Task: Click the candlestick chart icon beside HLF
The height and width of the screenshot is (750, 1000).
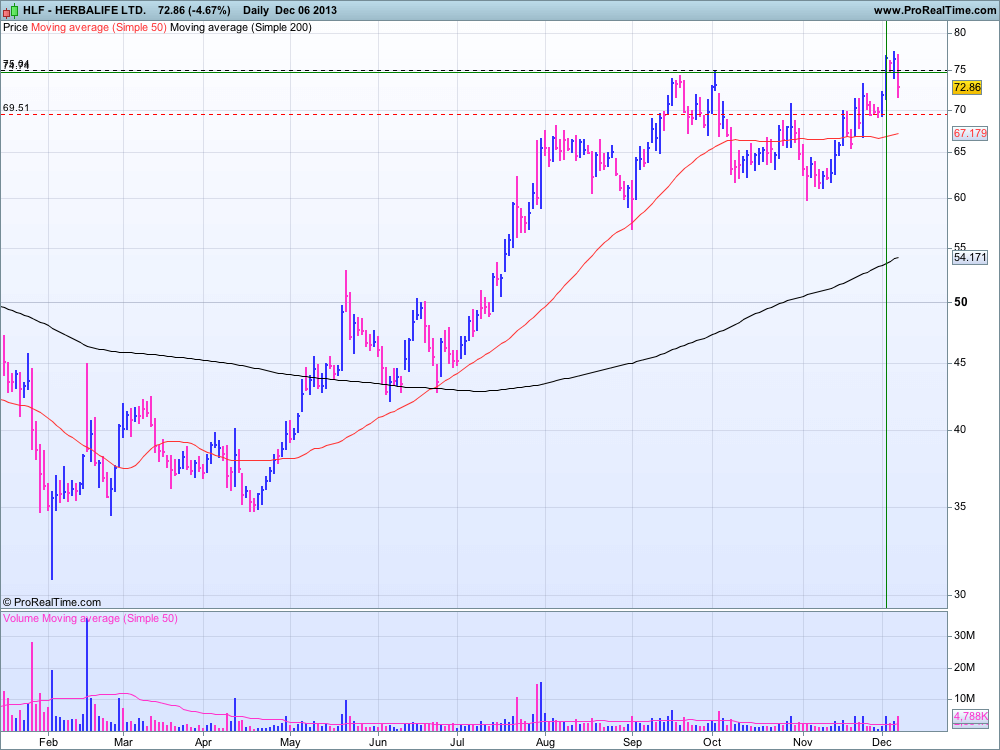Action: (x=11, y=10)
